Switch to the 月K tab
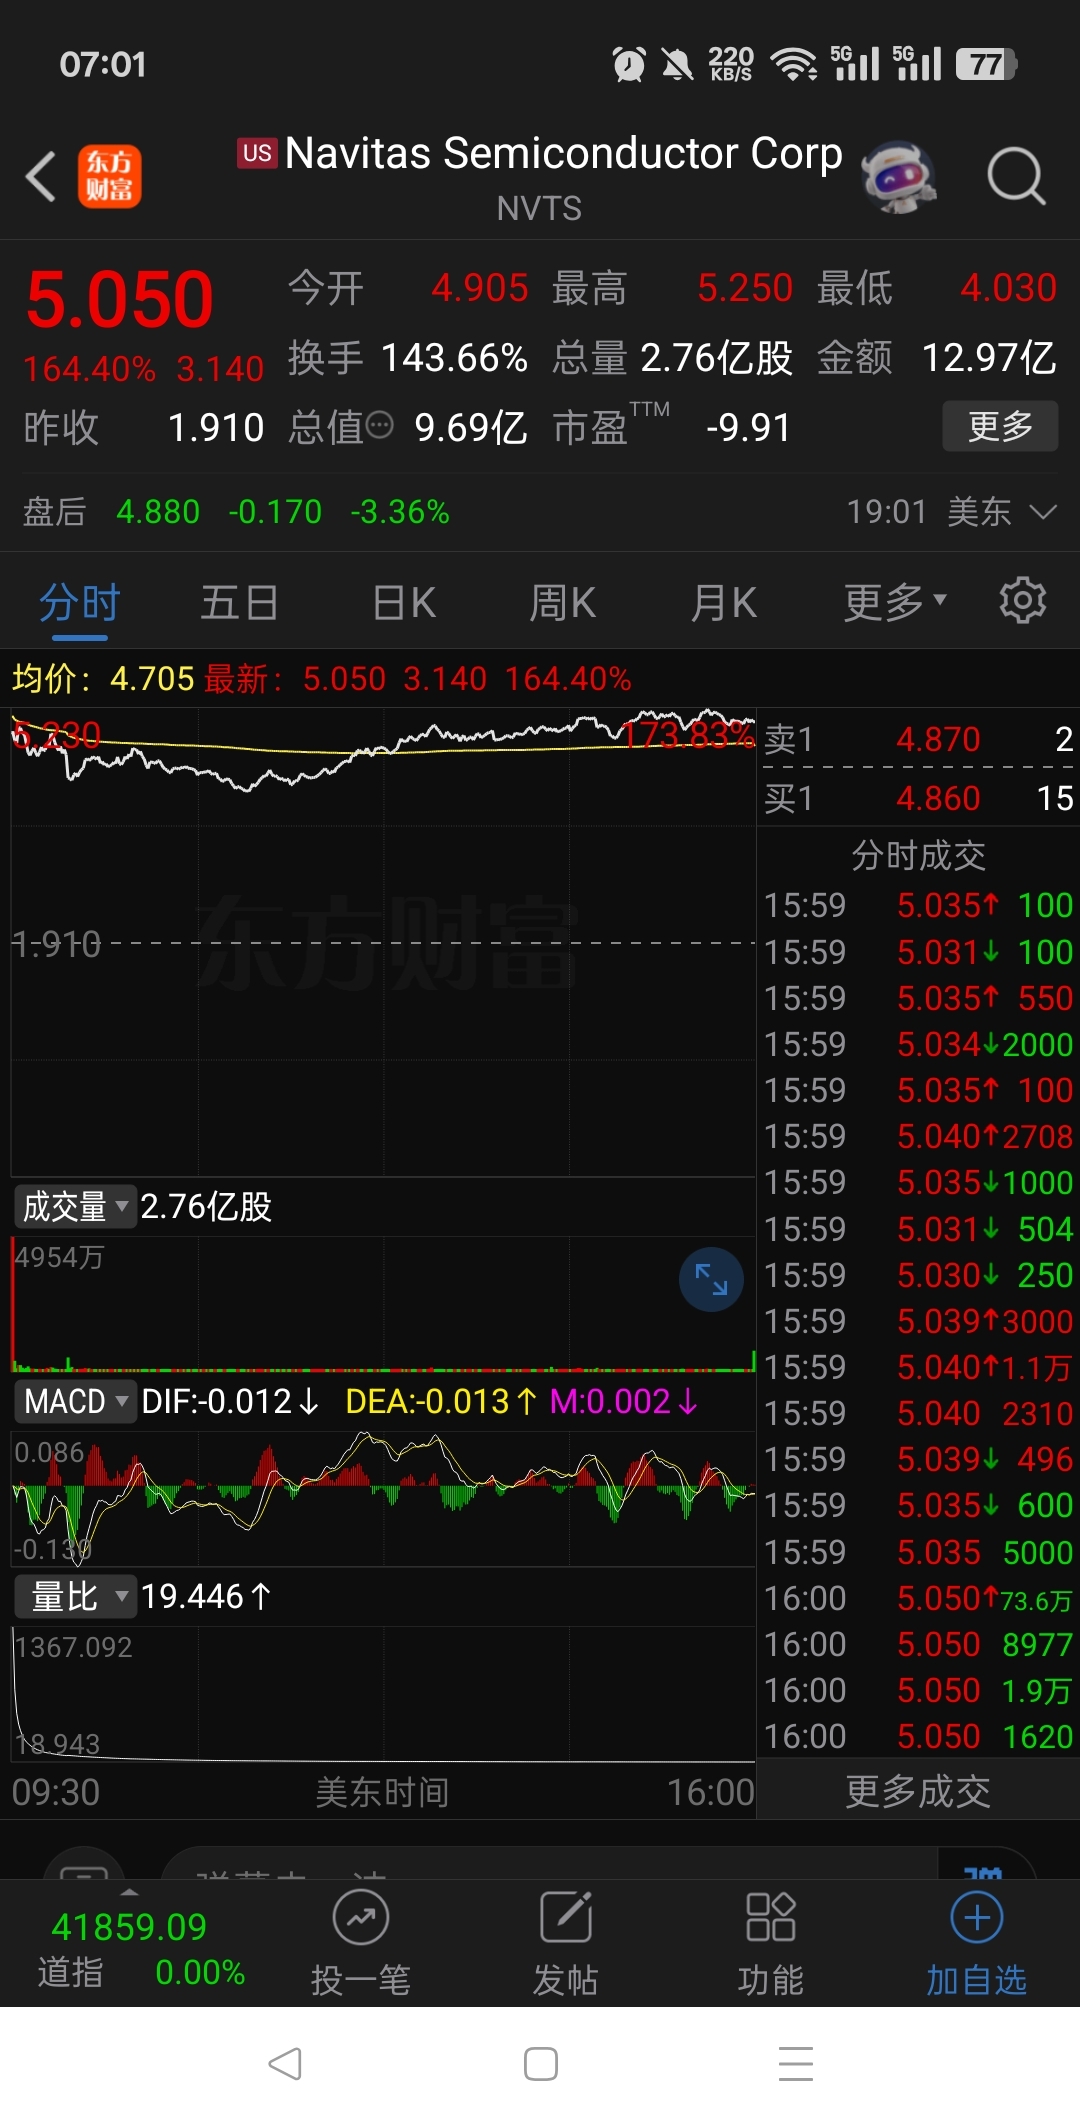This screenshot has width=1080, height=2120. 724,603
